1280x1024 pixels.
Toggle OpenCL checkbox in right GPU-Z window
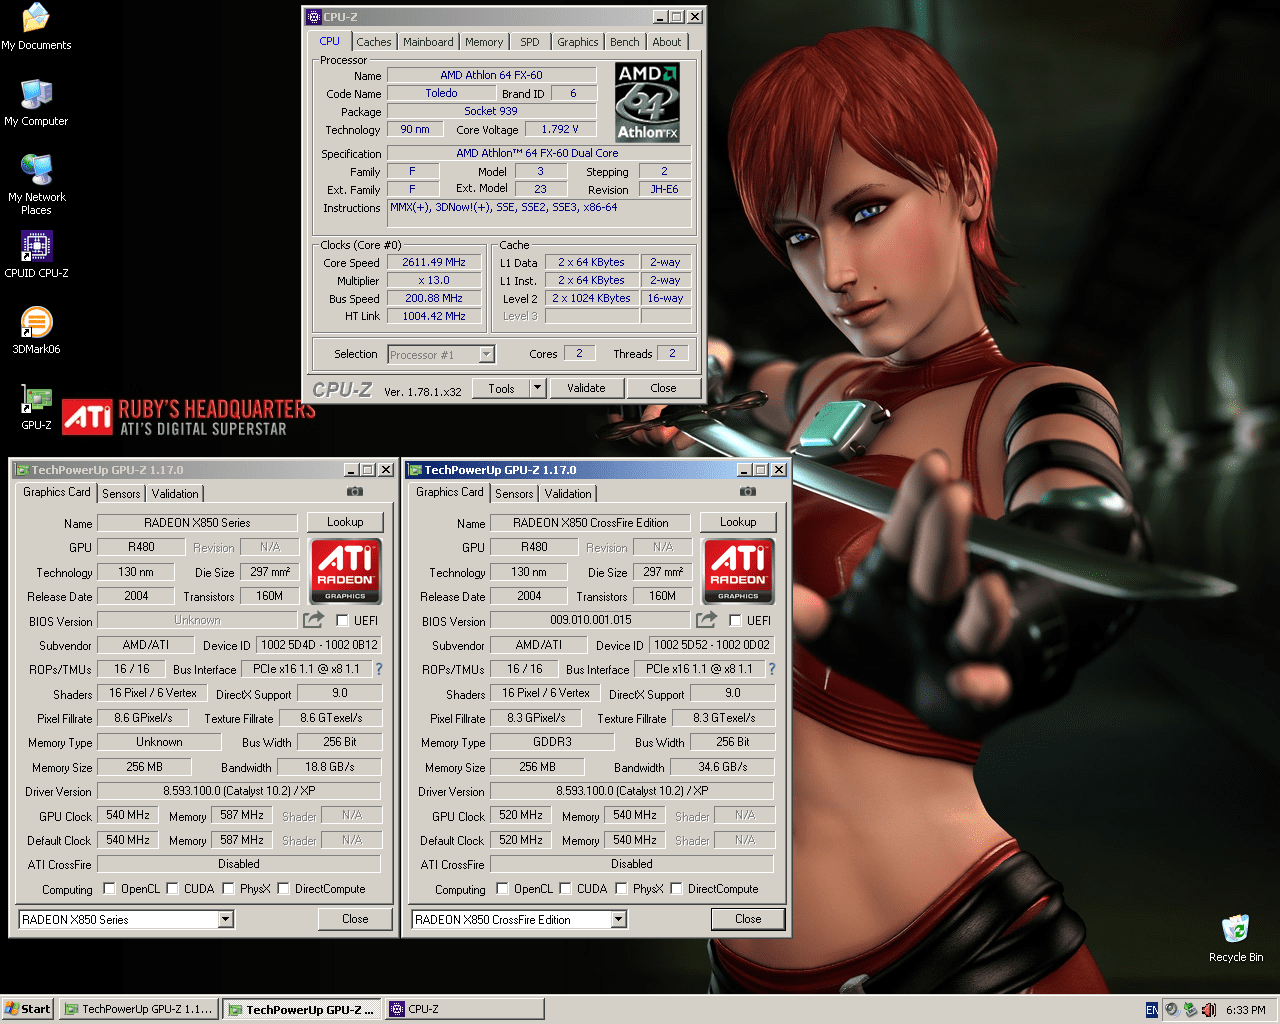click(x=502, y=889)
